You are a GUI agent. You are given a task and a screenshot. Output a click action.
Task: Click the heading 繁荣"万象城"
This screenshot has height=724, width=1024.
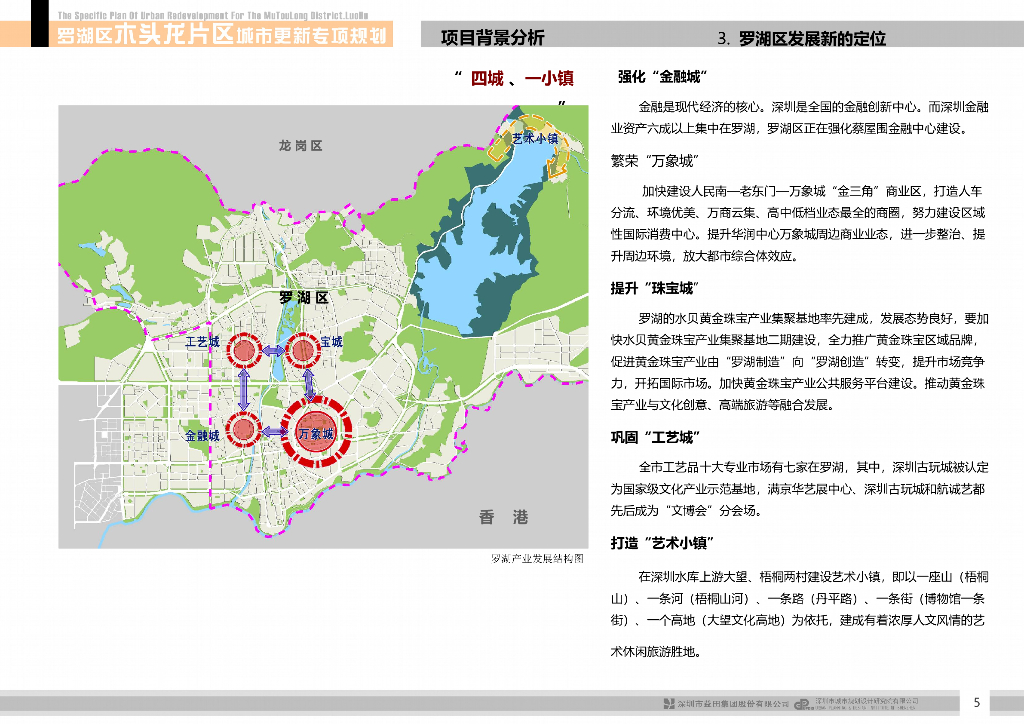click(x=654, y=161)
